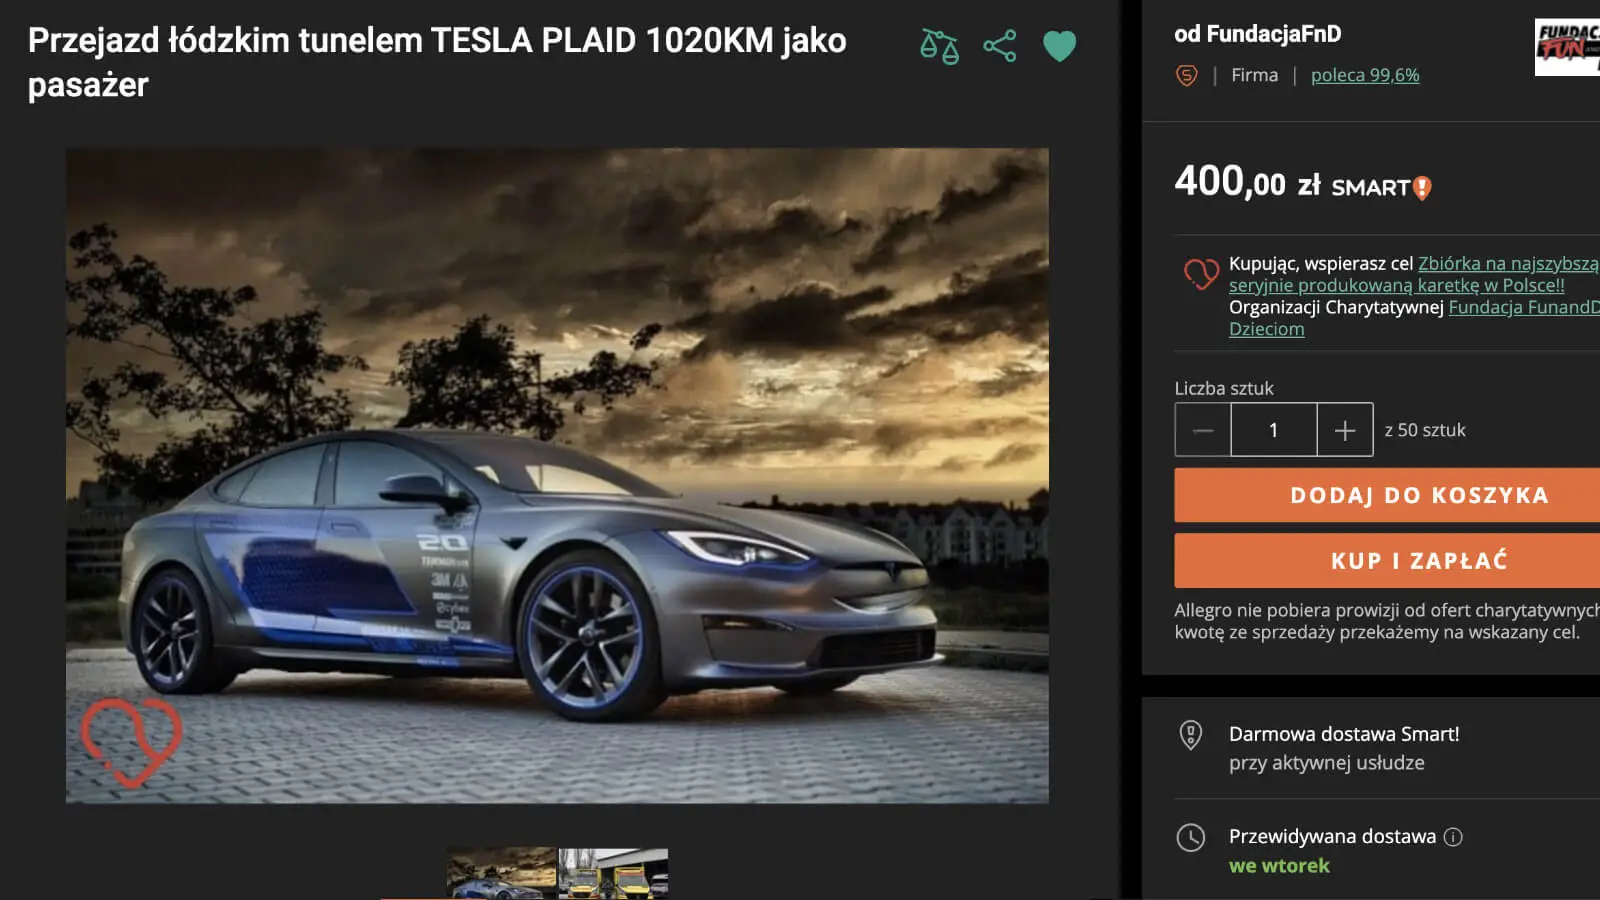Click the charity heart icon near Kupując

(1200, 273)
